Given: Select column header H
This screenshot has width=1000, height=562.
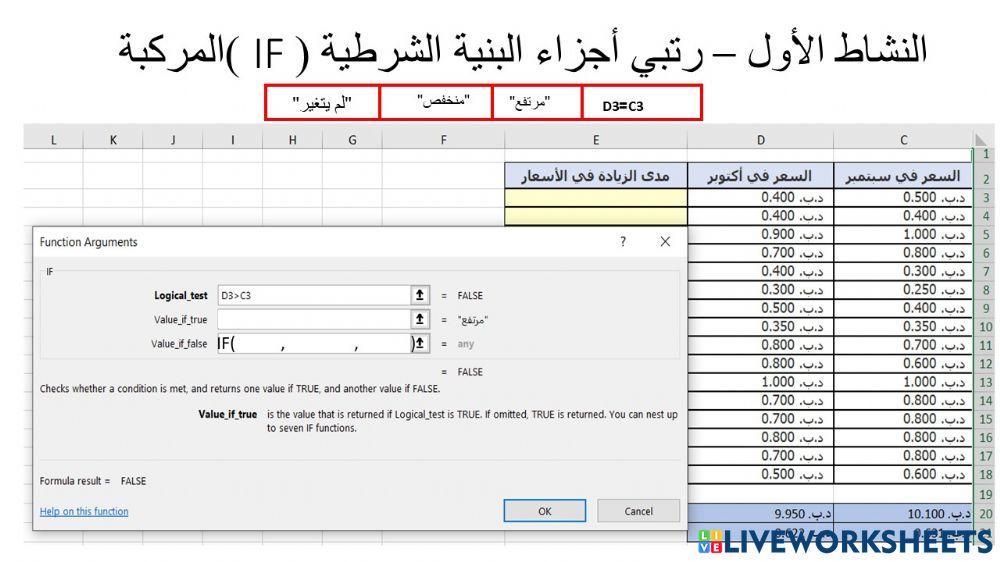Looking at the screenshot, I should click(x=292, y=140).
